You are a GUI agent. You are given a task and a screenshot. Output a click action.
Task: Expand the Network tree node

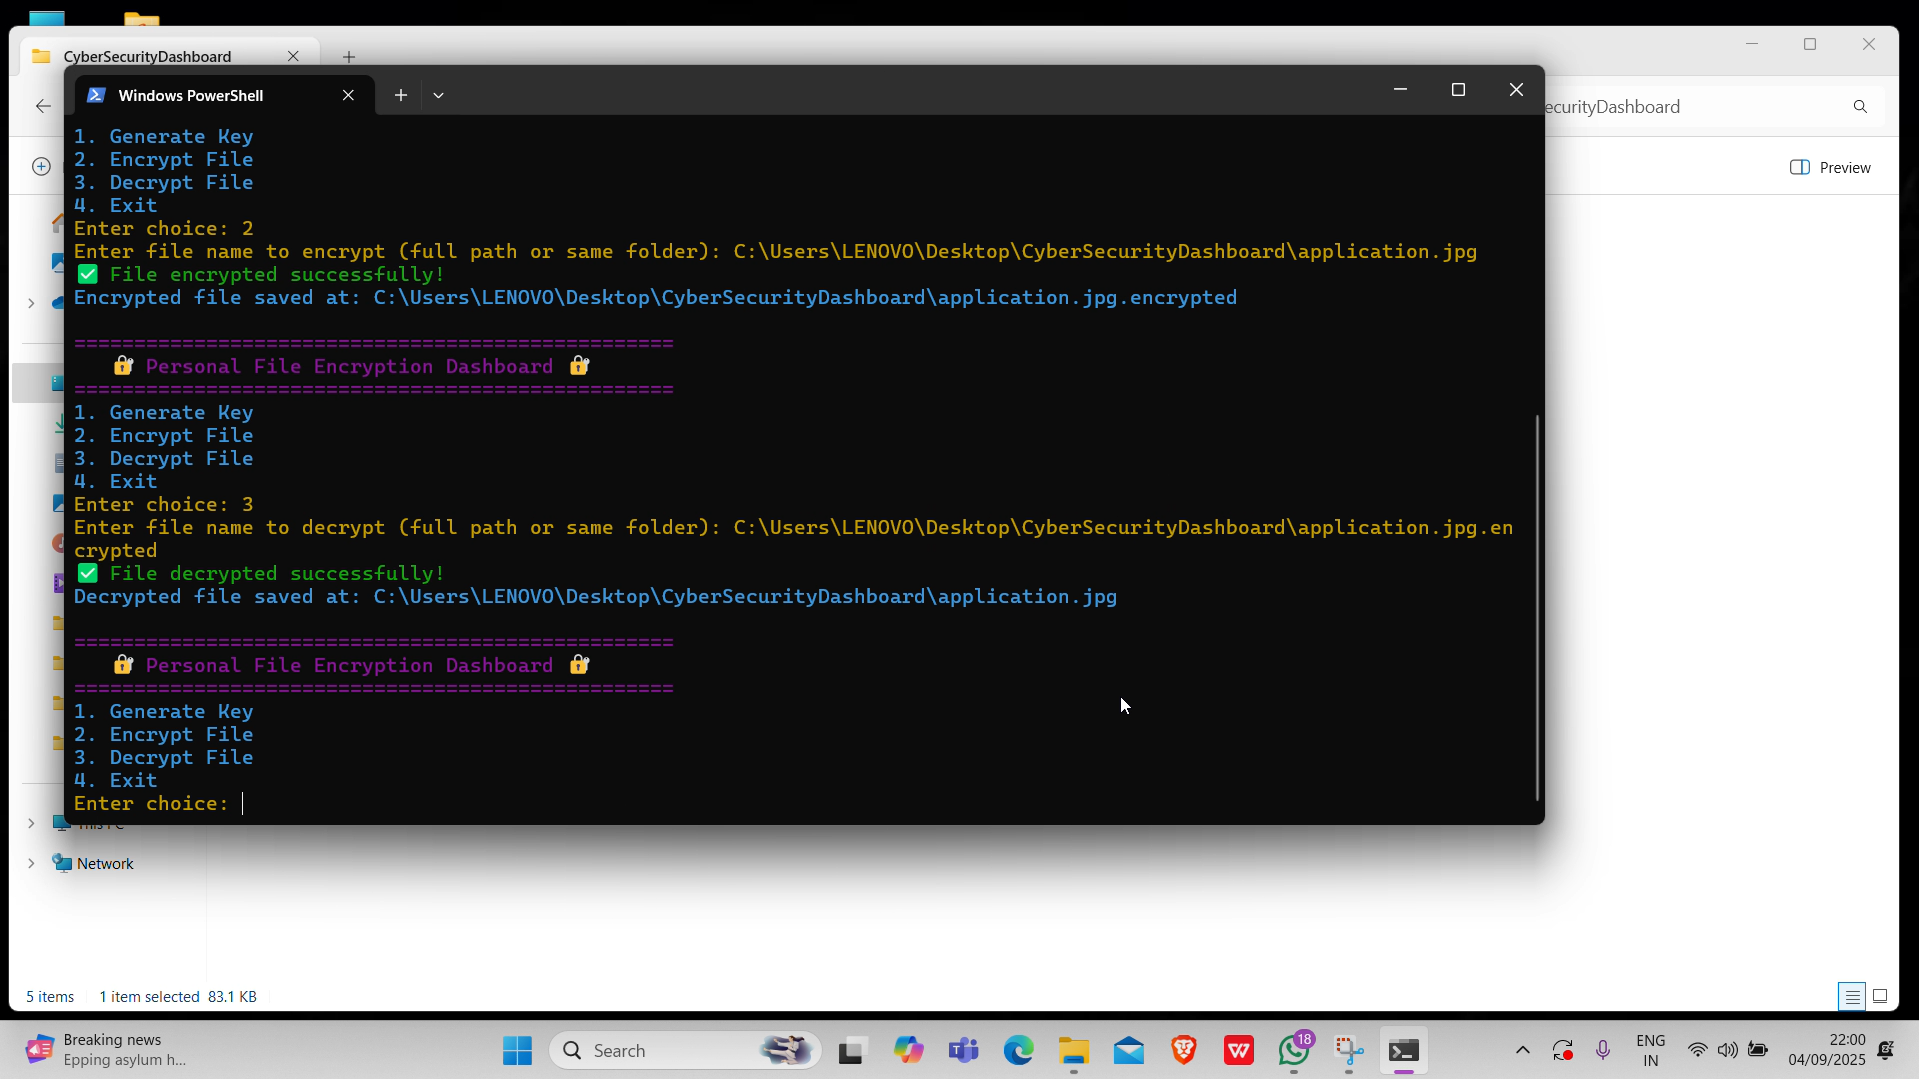[x=31, y=863]
